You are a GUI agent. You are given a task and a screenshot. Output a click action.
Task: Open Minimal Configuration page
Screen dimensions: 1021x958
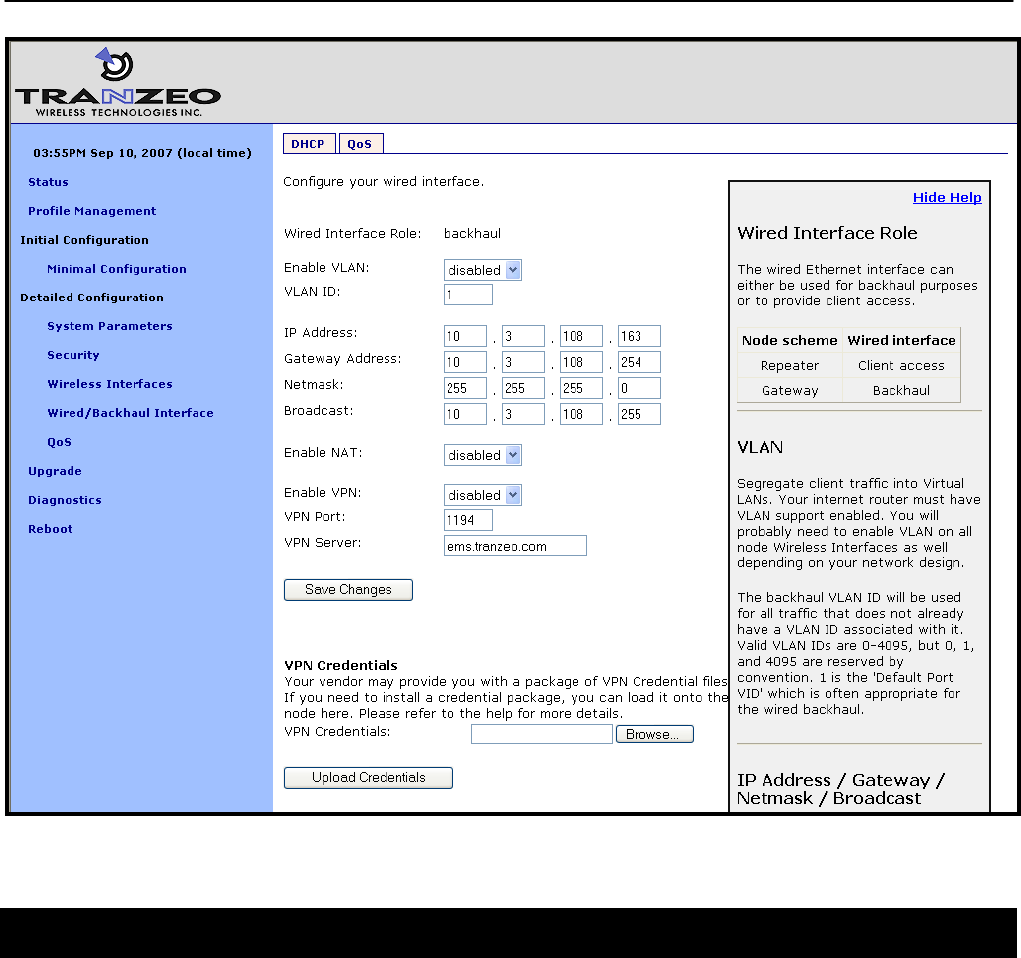coord(117,269)
